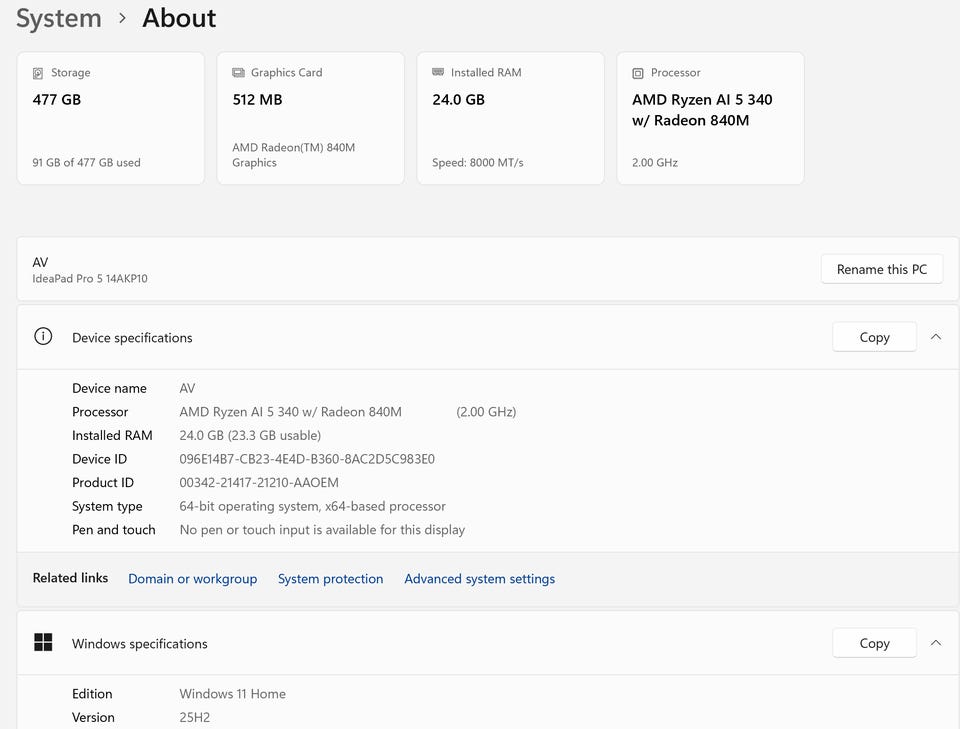
Task: Go back to System in the breadcrumb
Action: [58, 18]
